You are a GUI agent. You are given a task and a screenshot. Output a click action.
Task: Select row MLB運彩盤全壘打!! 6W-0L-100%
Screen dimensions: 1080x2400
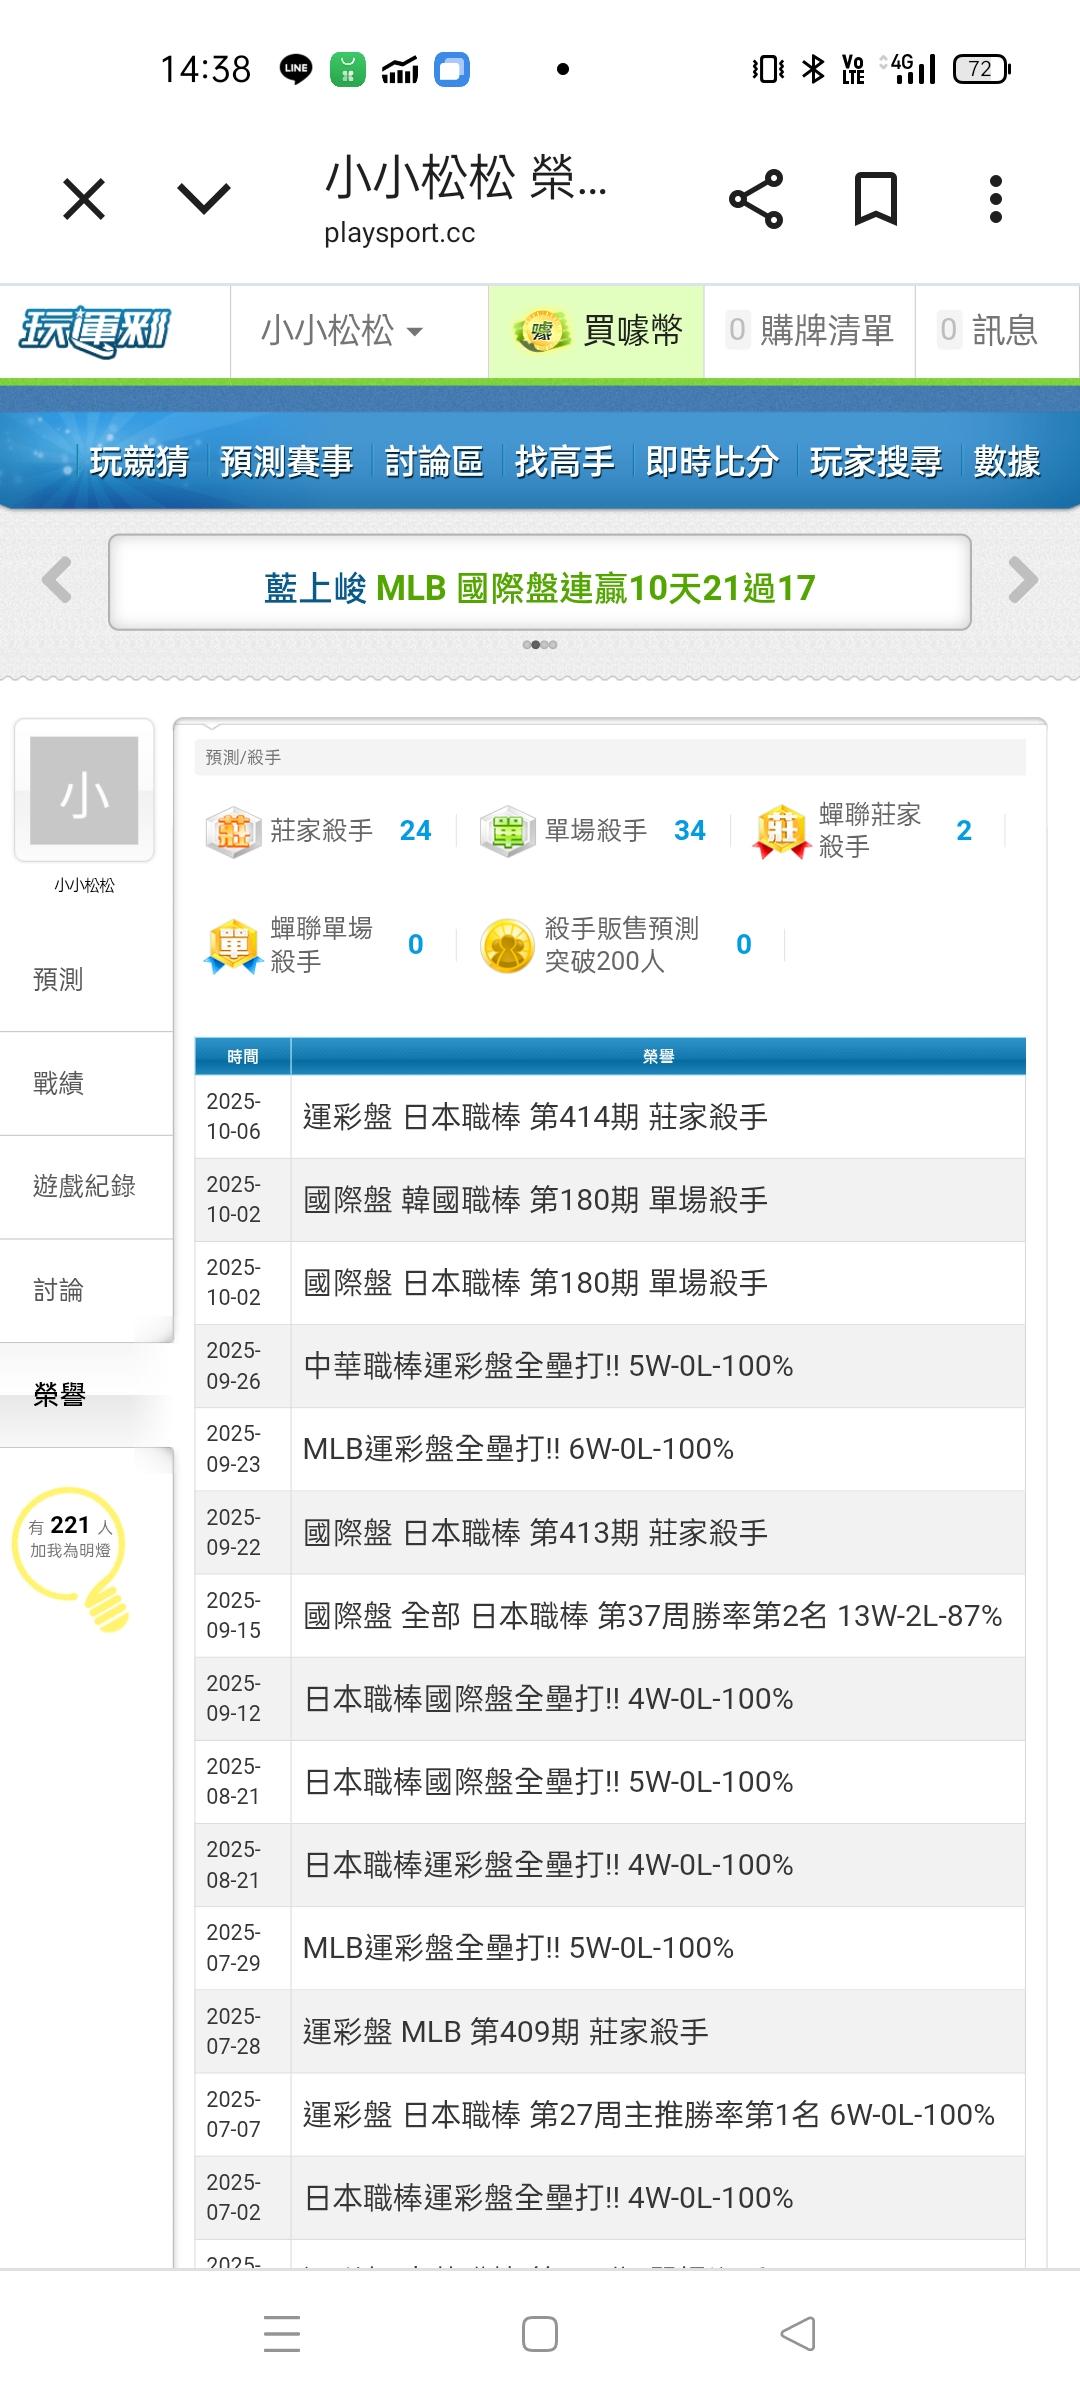click(x=610, y=1448)
